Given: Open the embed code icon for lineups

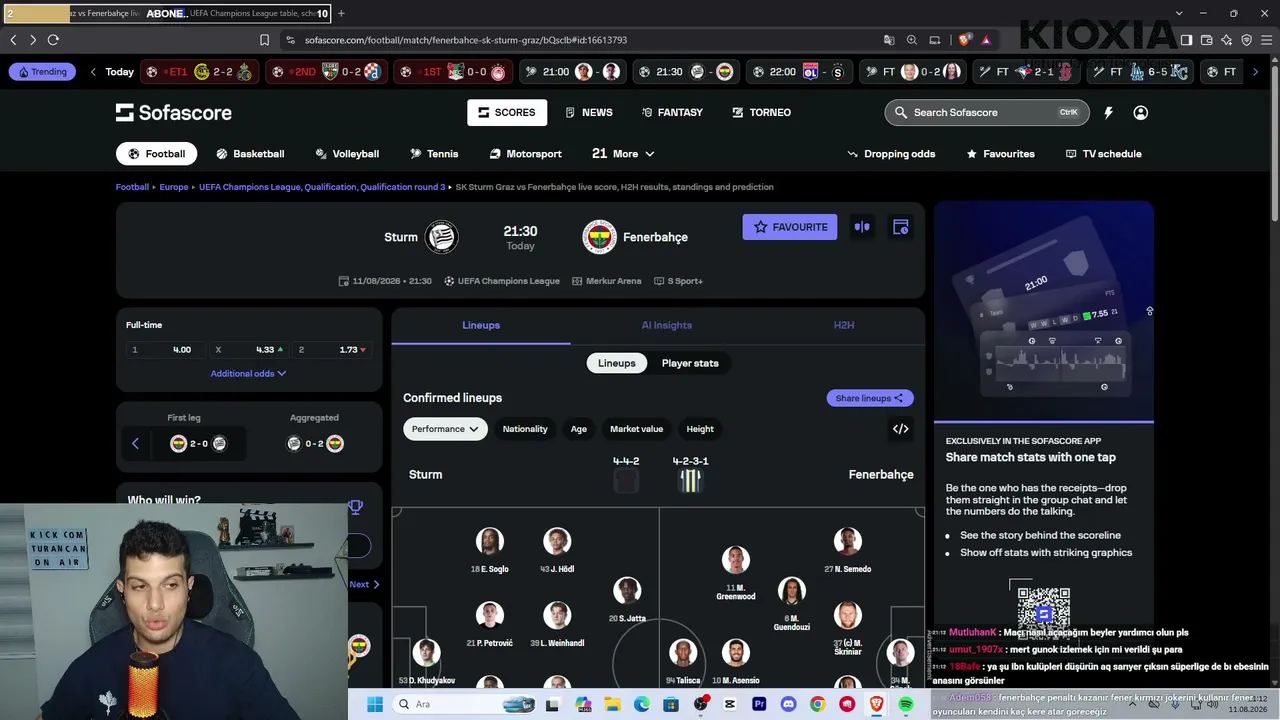Looking at the screenshot, I should click(900, 429).
